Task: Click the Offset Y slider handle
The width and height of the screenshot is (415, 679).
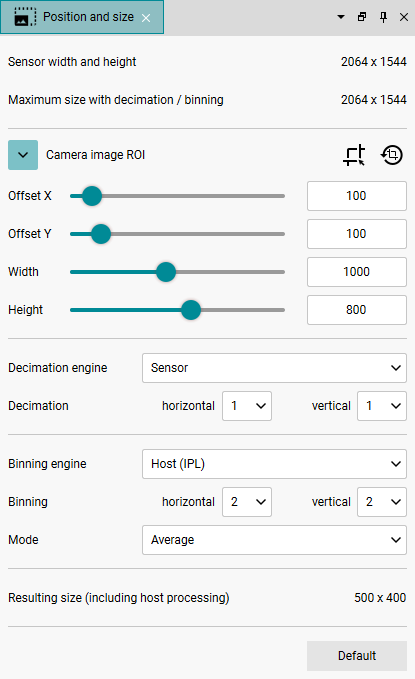Action: [101, 234]
